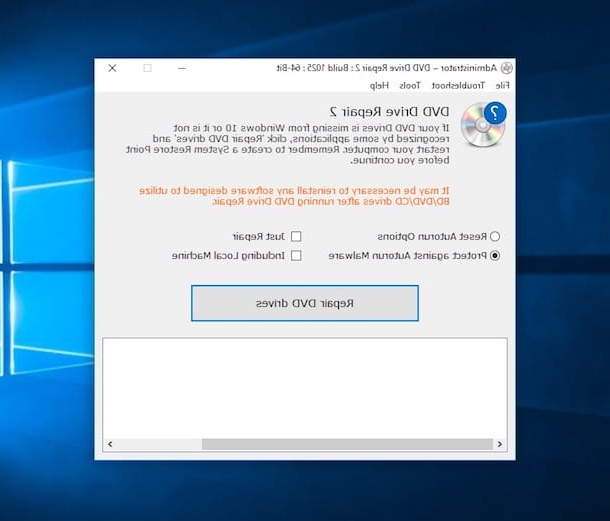Click the Repair DVD drives button
The image size is (610, 521).
[305, 303]
